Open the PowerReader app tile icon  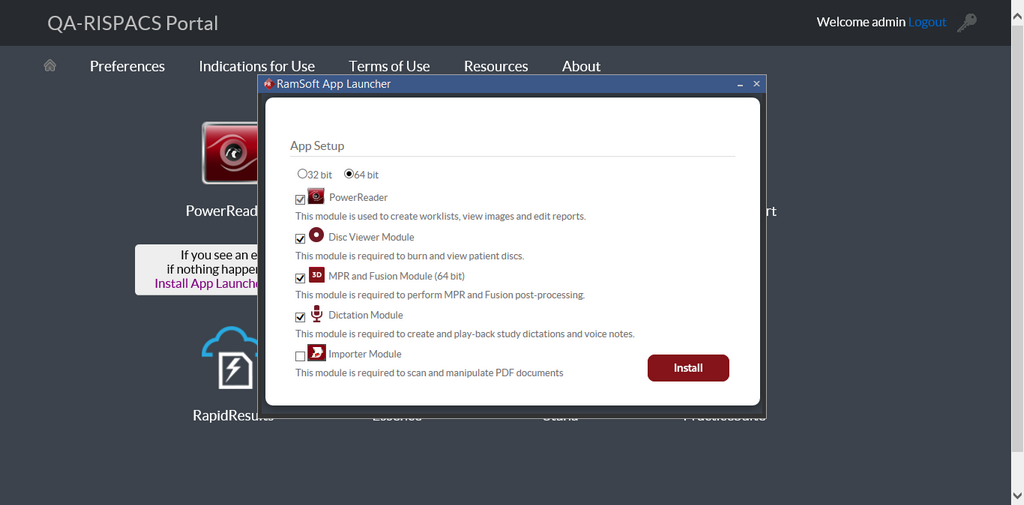coord(231,153)
